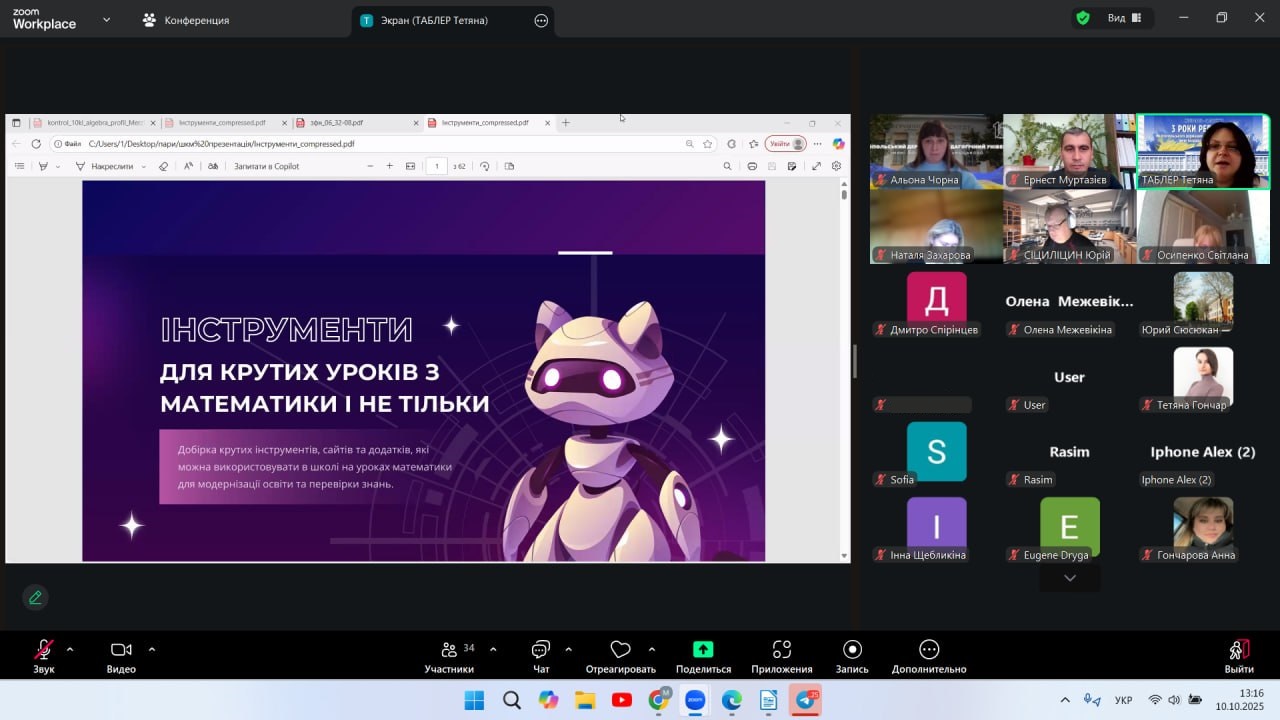Show more participants with the down chevron
The height and width of the screenshot is (720, 1280).
(1070, 578)
